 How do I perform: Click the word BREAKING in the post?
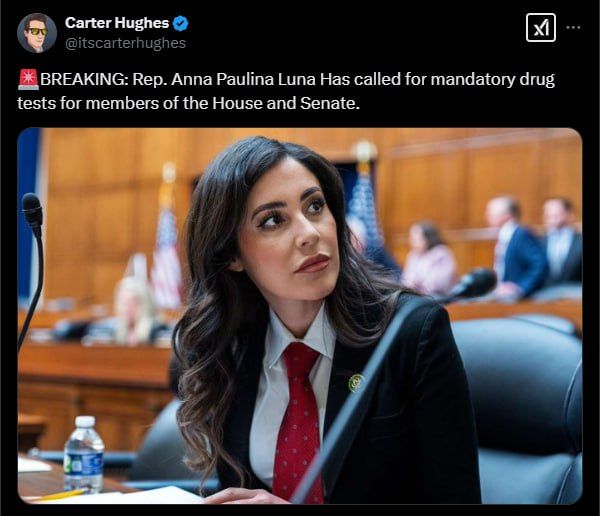point(84,80)
